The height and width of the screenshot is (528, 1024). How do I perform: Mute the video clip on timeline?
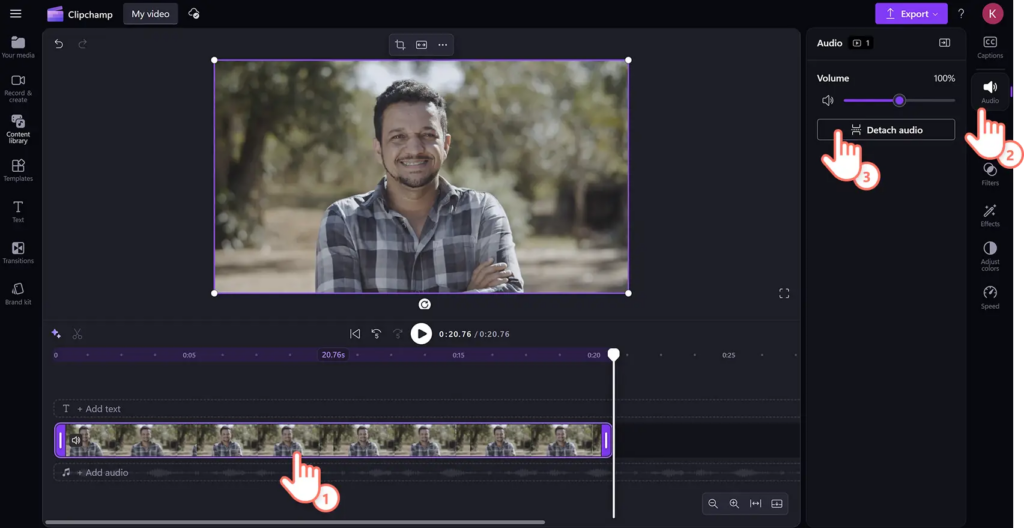[x=75, y=440]
